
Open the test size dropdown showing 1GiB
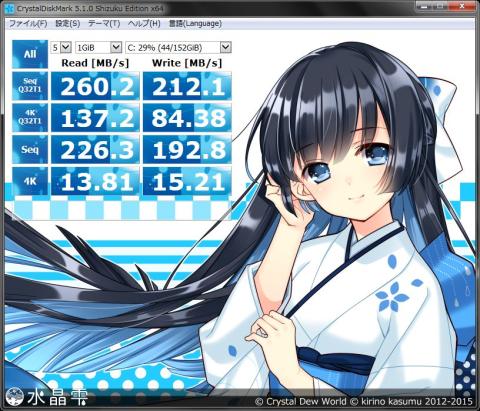pos(98,47)
